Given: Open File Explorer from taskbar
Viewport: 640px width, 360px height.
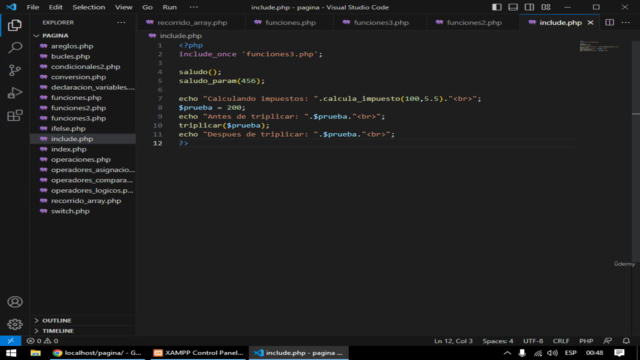Looking at the screenshot, I should click(36, 353).
